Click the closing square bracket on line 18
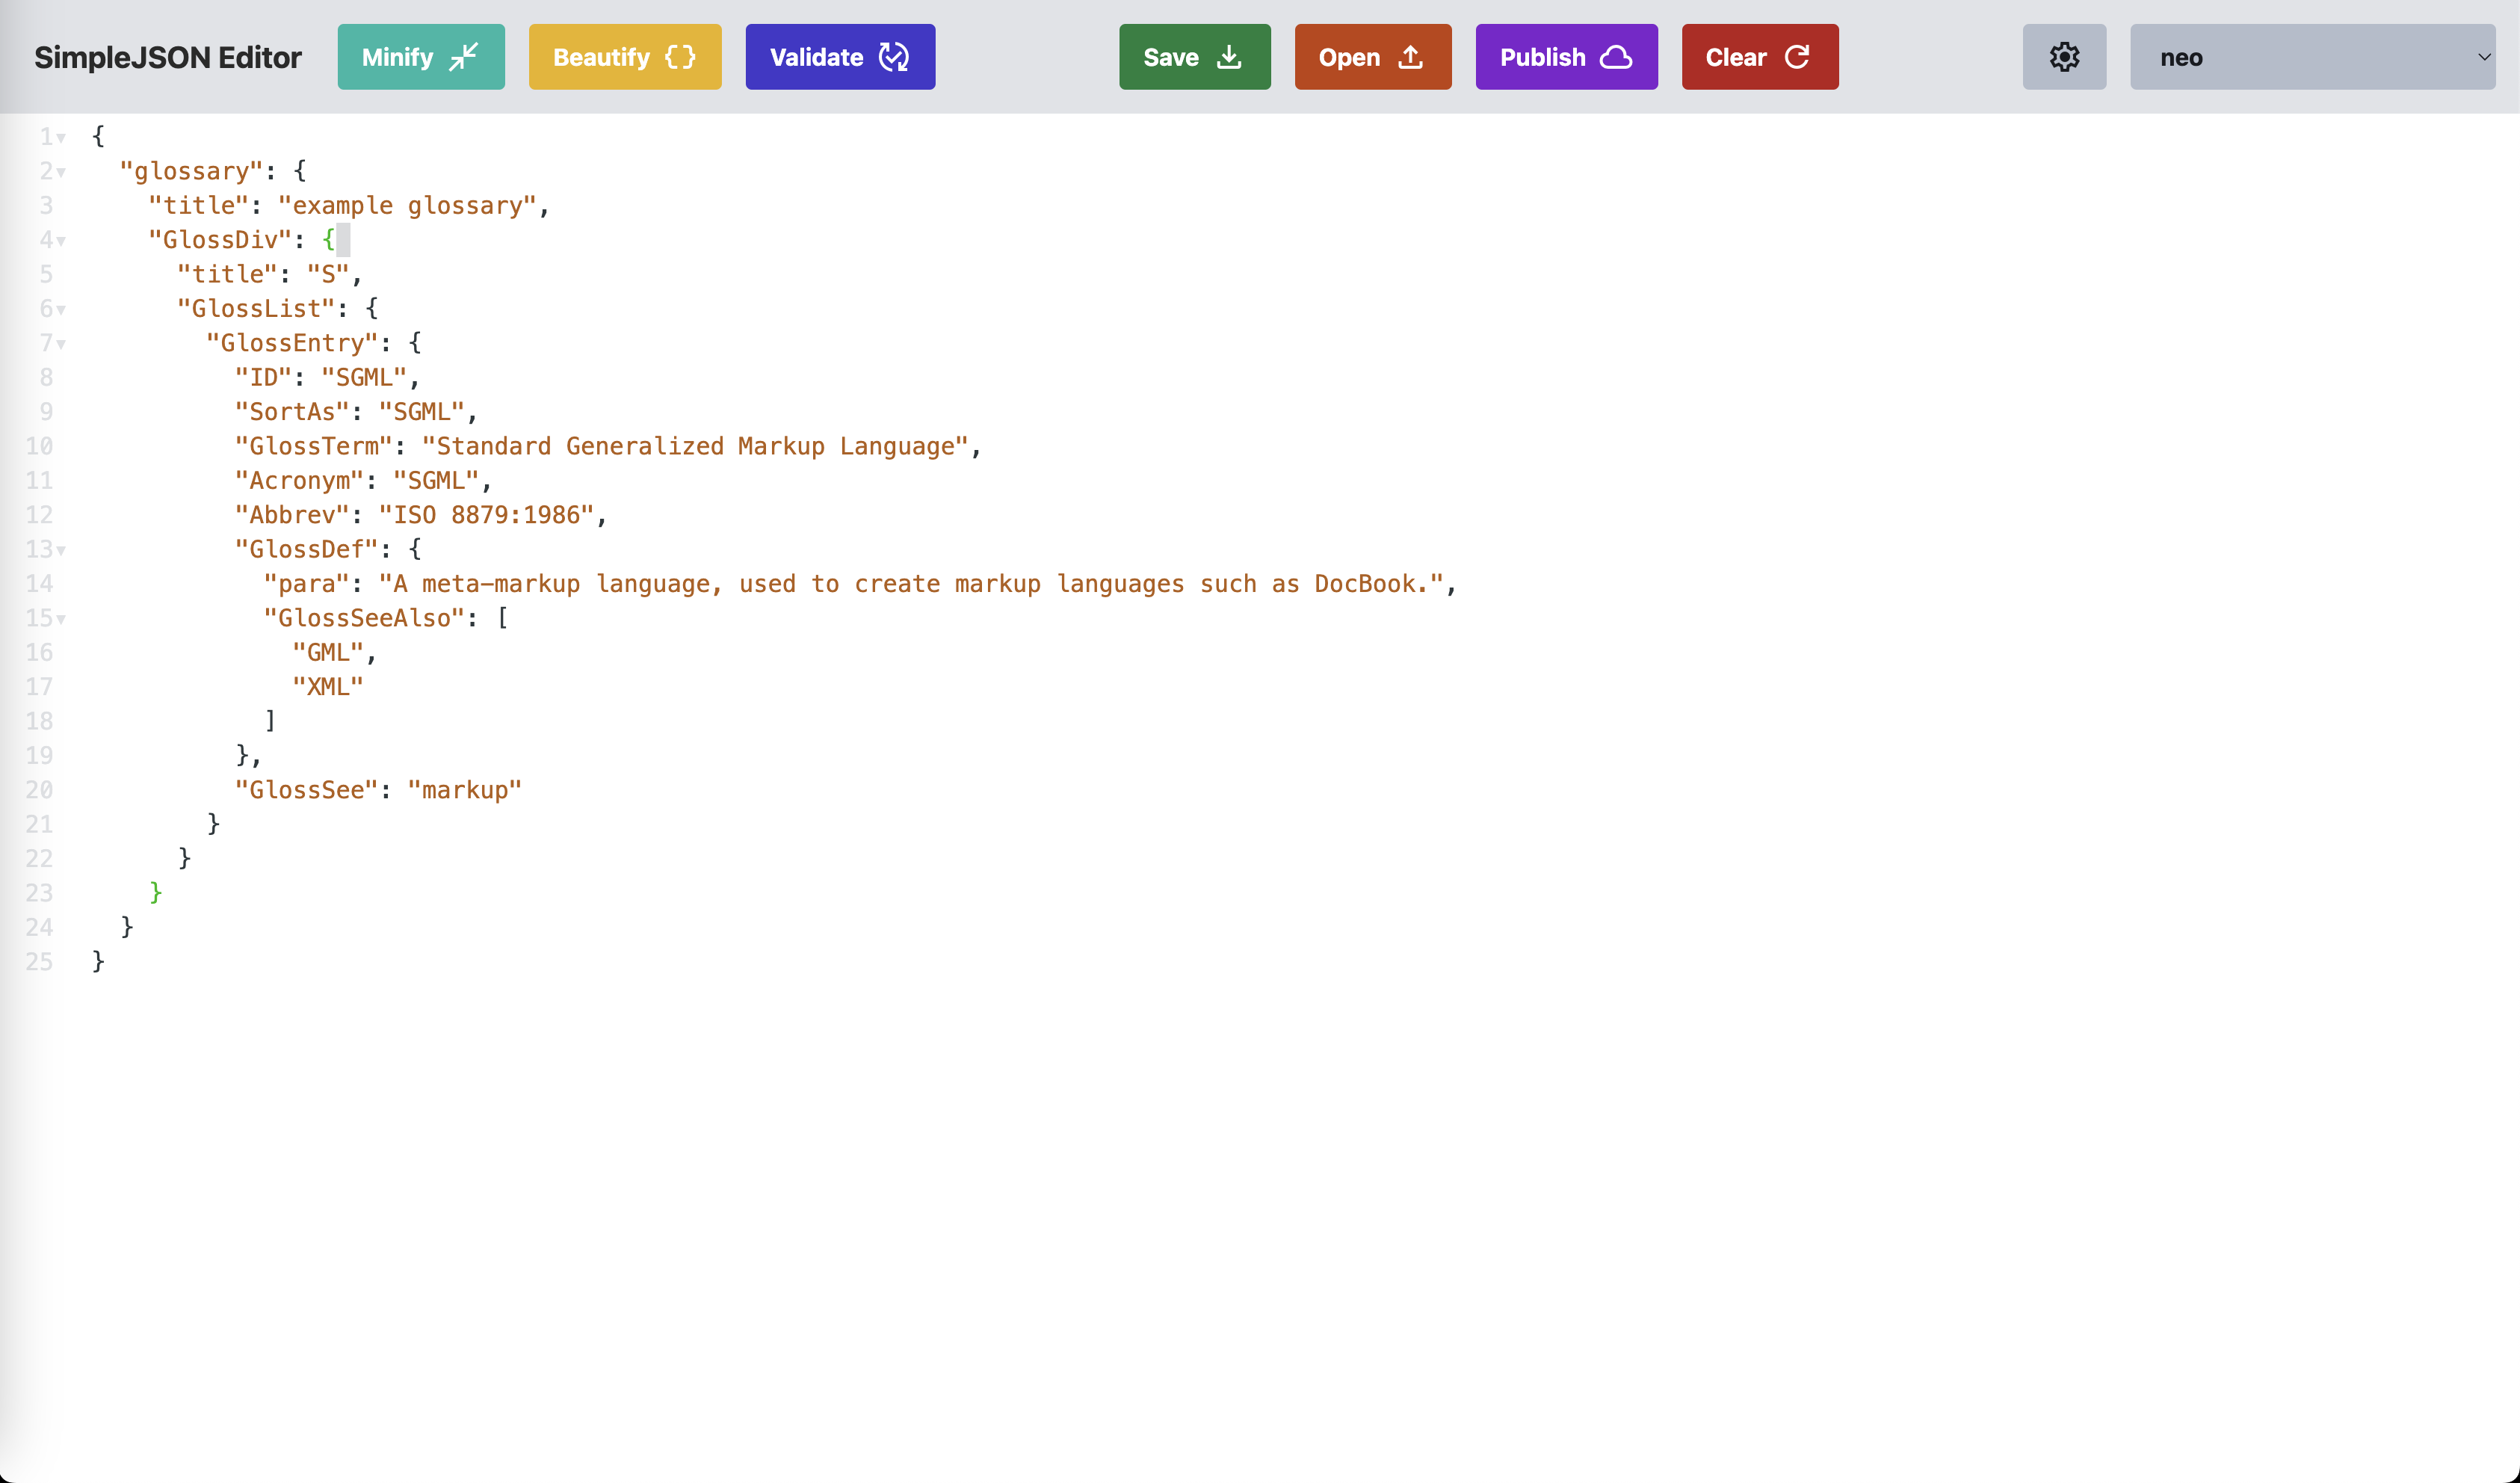Screen dimensions: 2520x1483 click(x=270, y=720)
